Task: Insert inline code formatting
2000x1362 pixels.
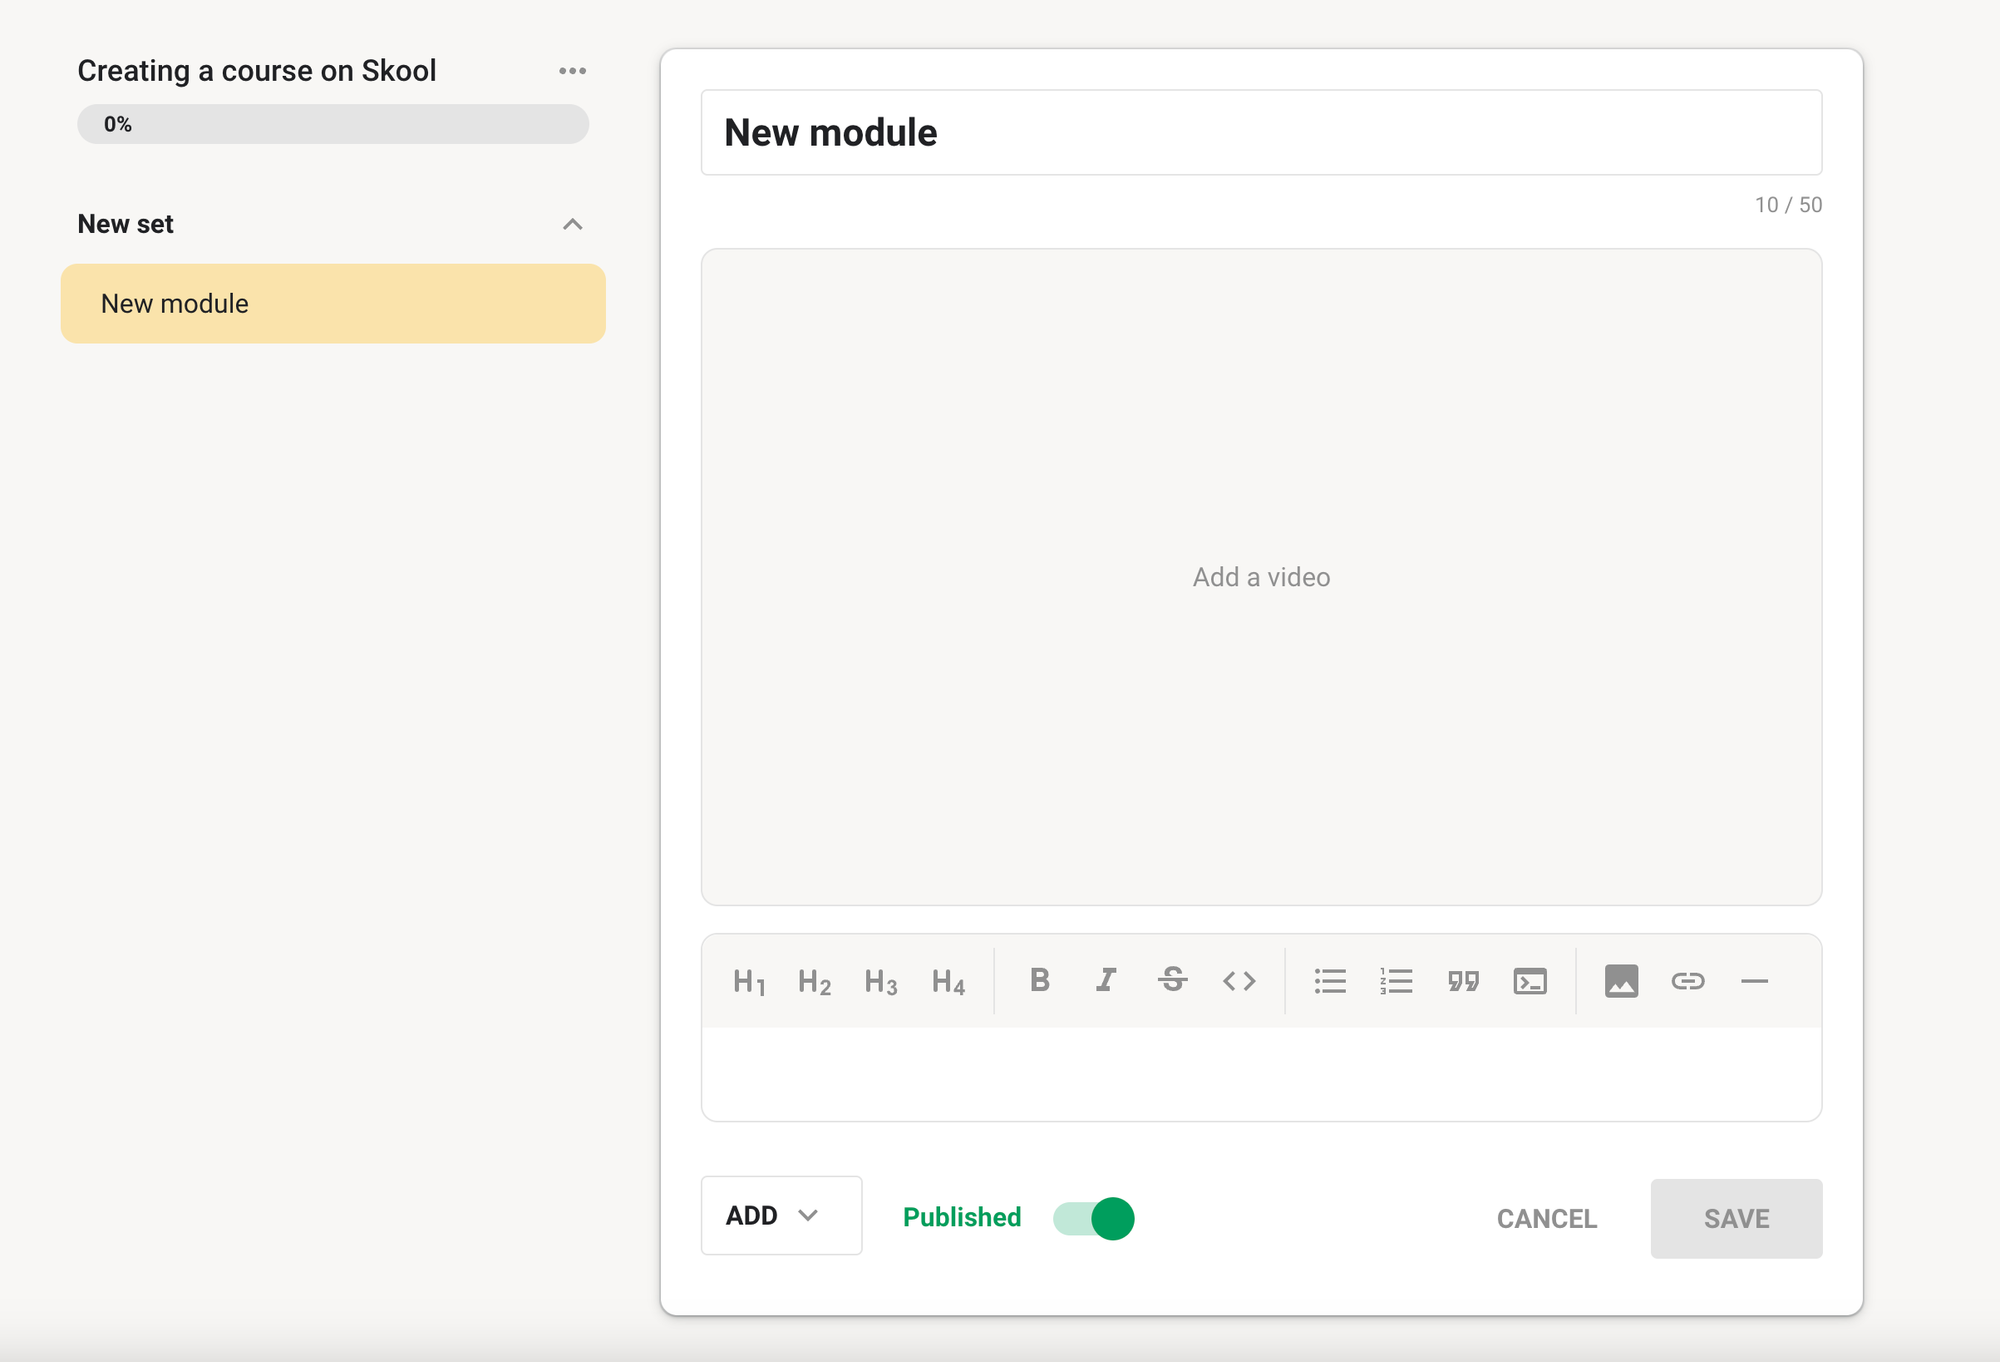Action: point(1239,981)
